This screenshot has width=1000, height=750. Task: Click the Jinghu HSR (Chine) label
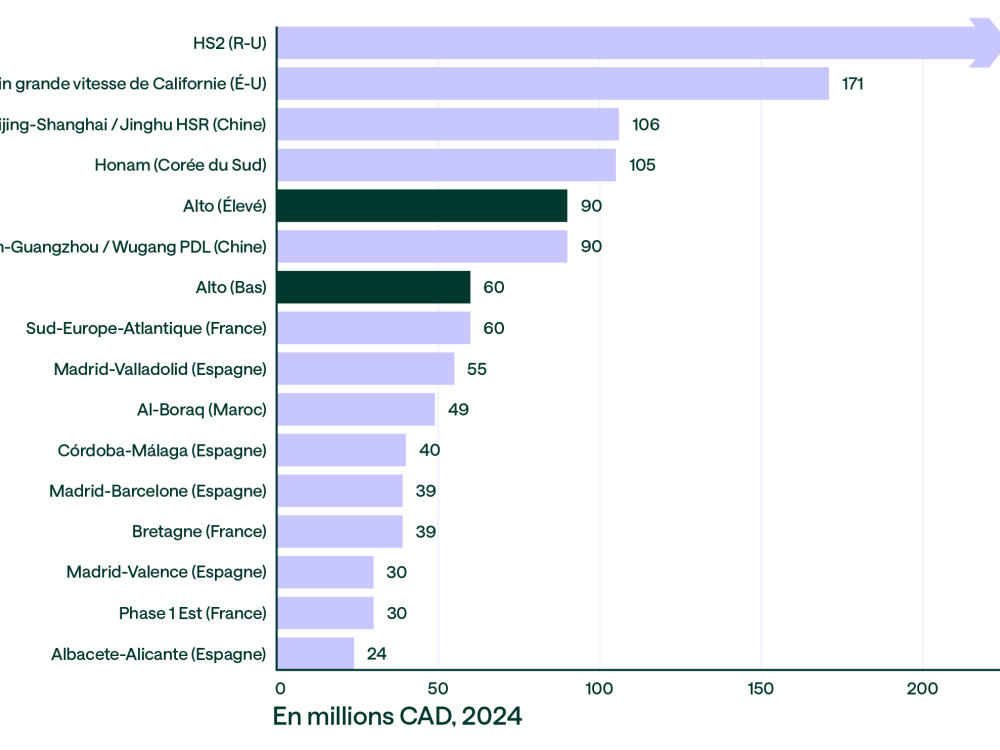coord(133,124)
